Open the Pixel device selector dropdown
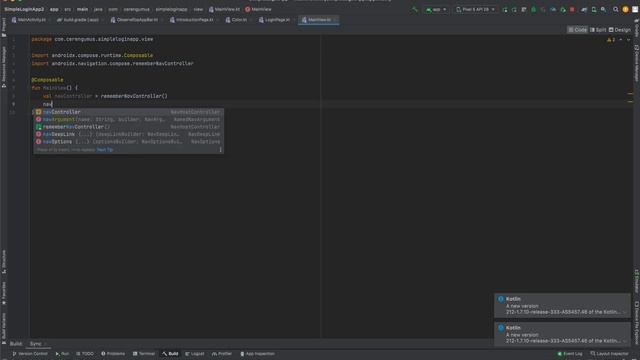This screenshot has height=360, width=640. click(476, 9)
